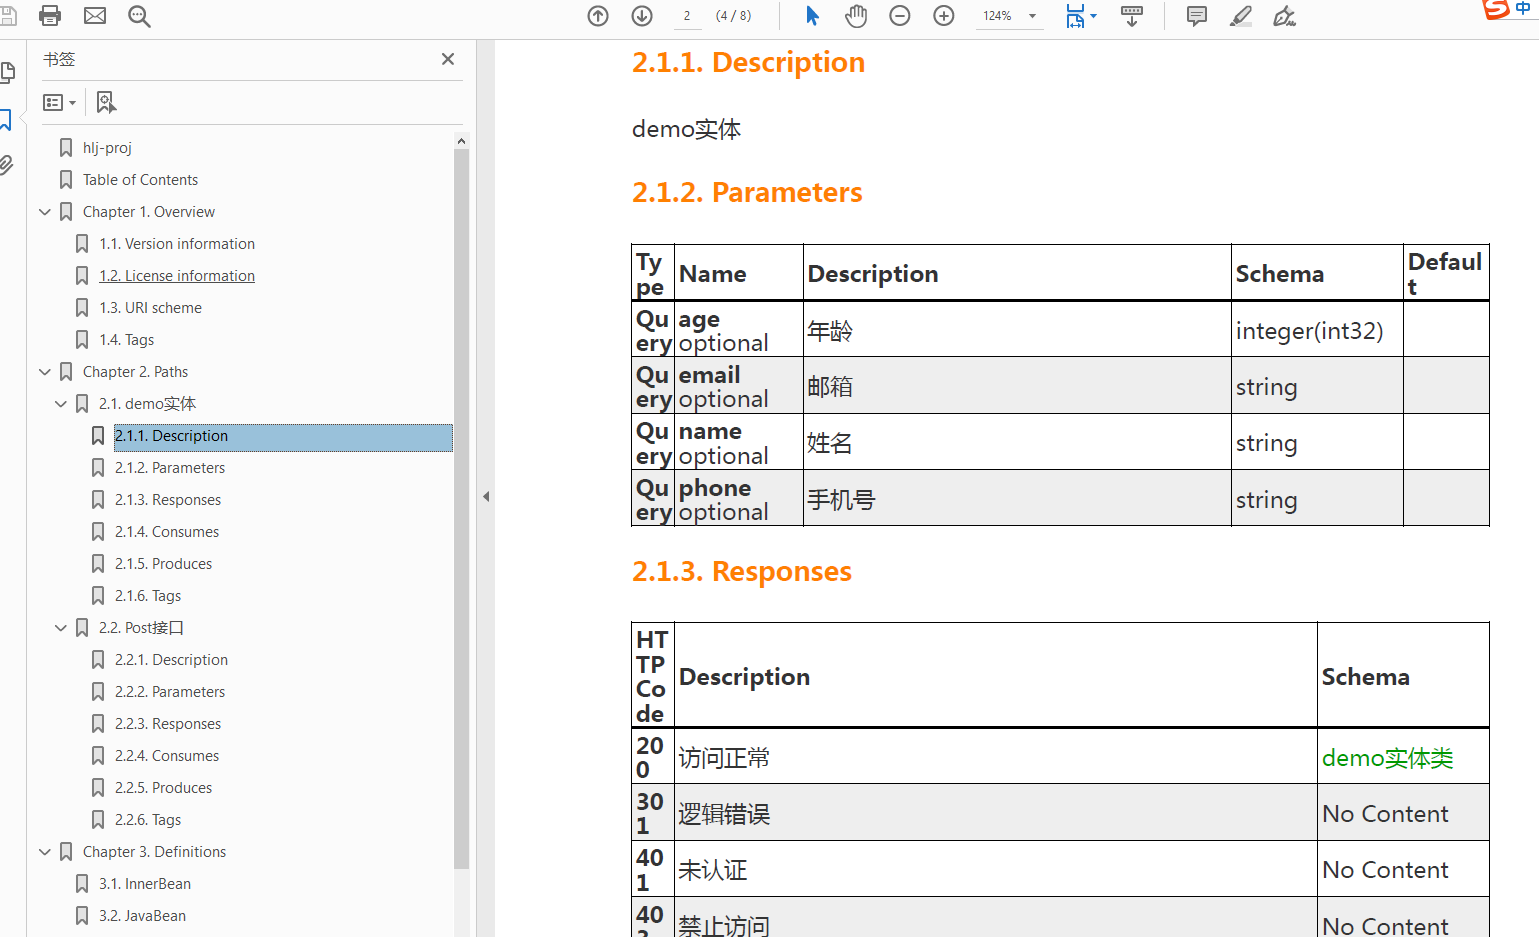Select the hand pan tool
This screenshot has height=937, width=1539.
(856, 16)
